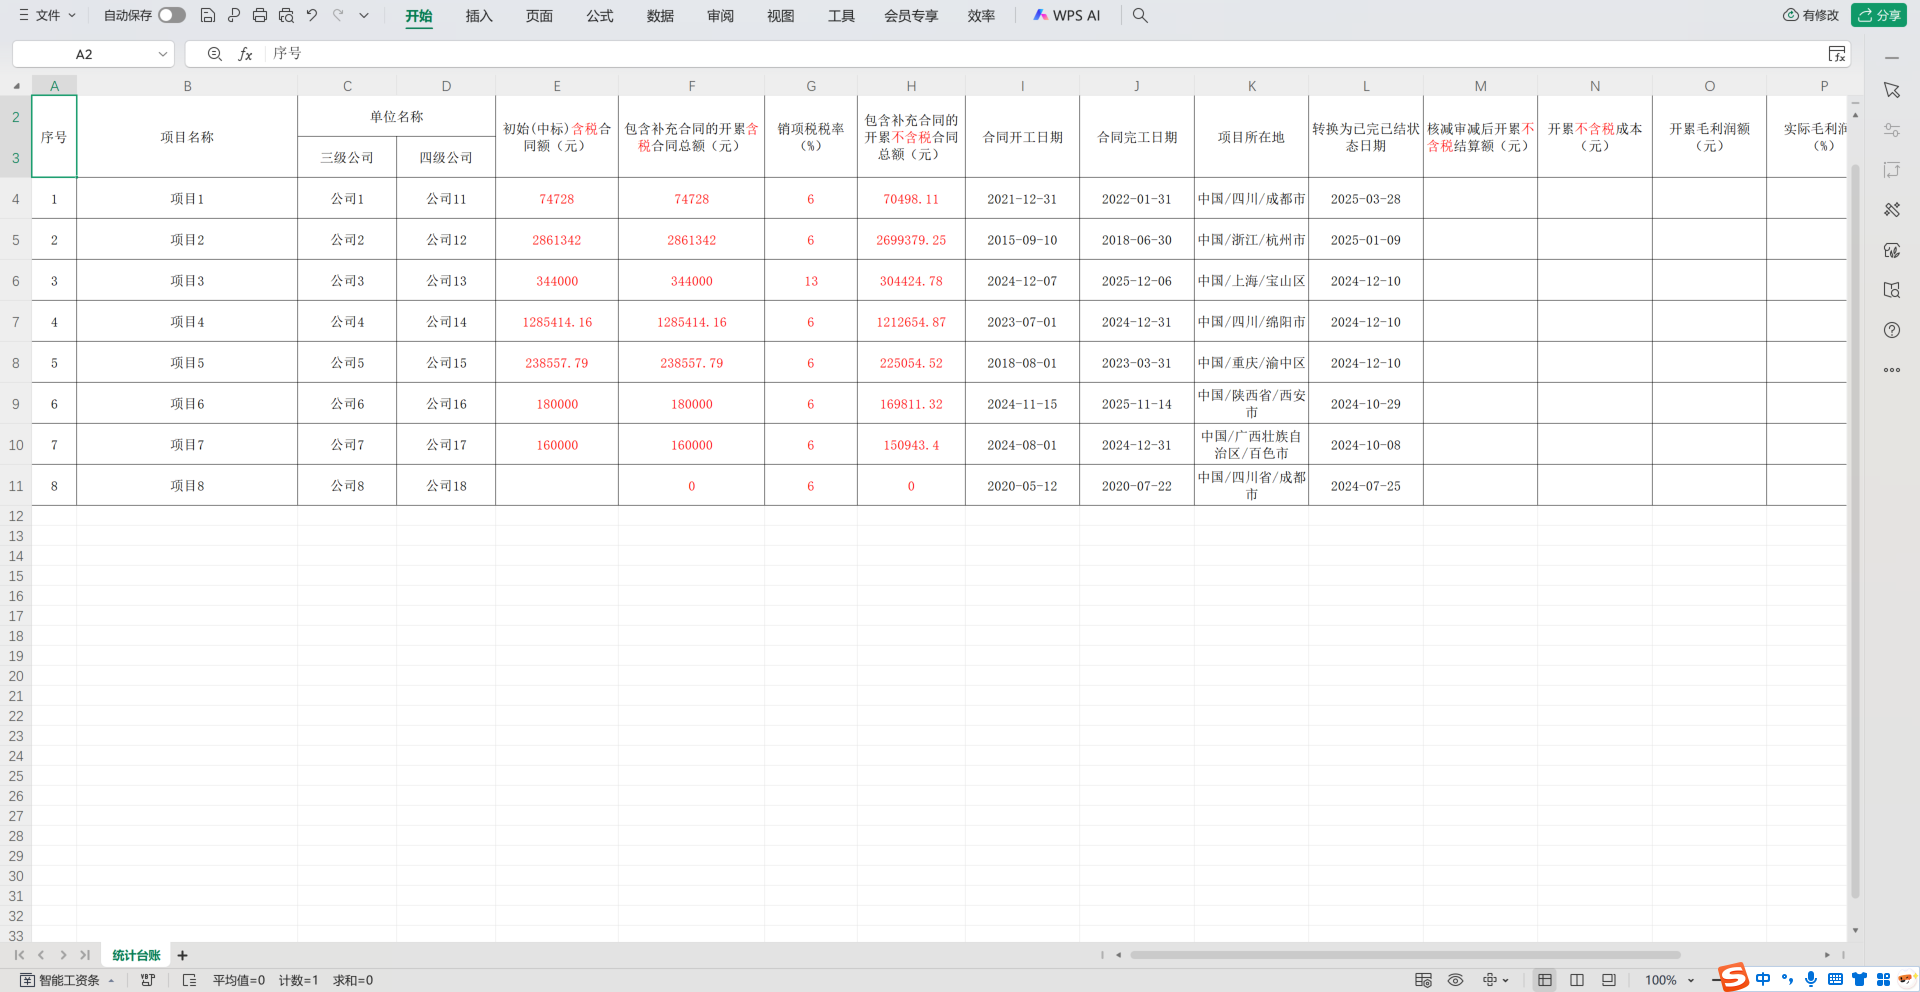
Task: Open the 文件 menu
Action: (x=47, y=15)
